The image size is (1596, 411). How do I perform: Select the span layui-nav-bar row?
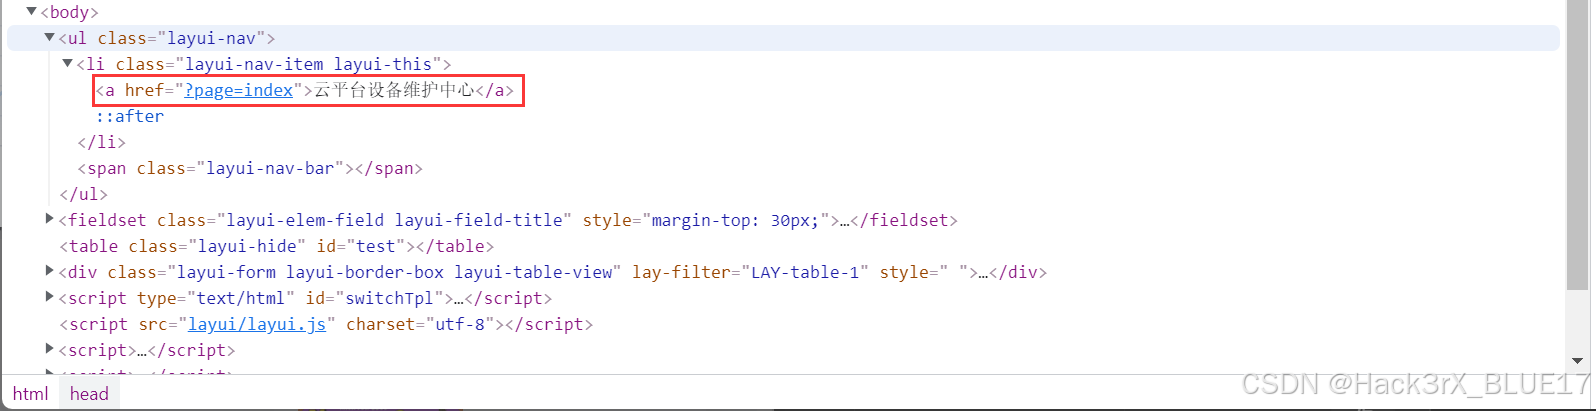point(250,168)
